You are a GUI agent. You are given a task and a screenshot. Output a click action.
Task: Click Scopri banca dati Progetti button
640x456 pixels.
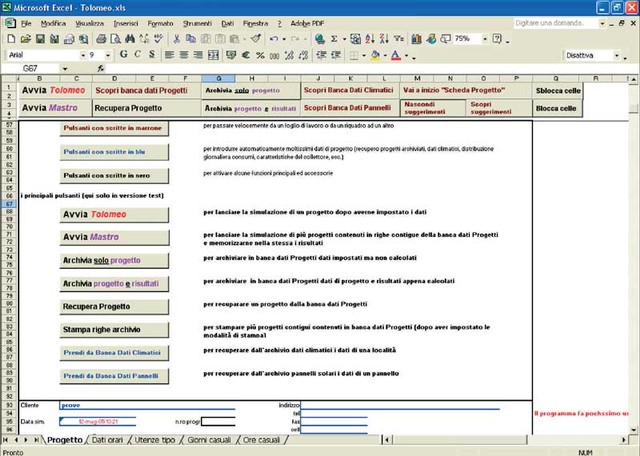[146, 91]
